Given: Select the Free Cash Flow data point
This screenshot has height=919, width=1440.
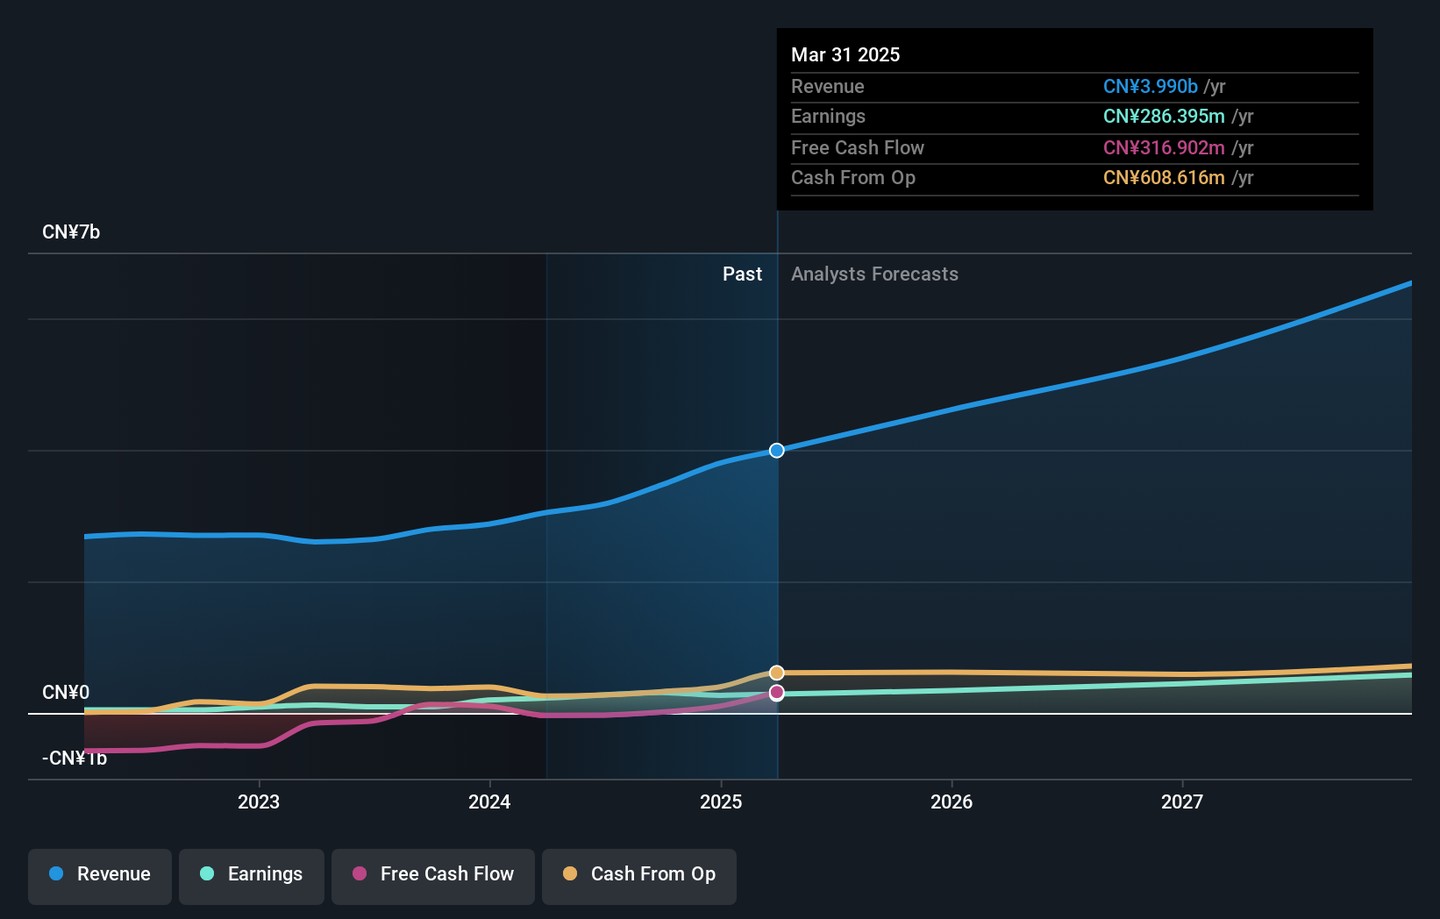Looking at the screenshot, I should pos(777,693).
